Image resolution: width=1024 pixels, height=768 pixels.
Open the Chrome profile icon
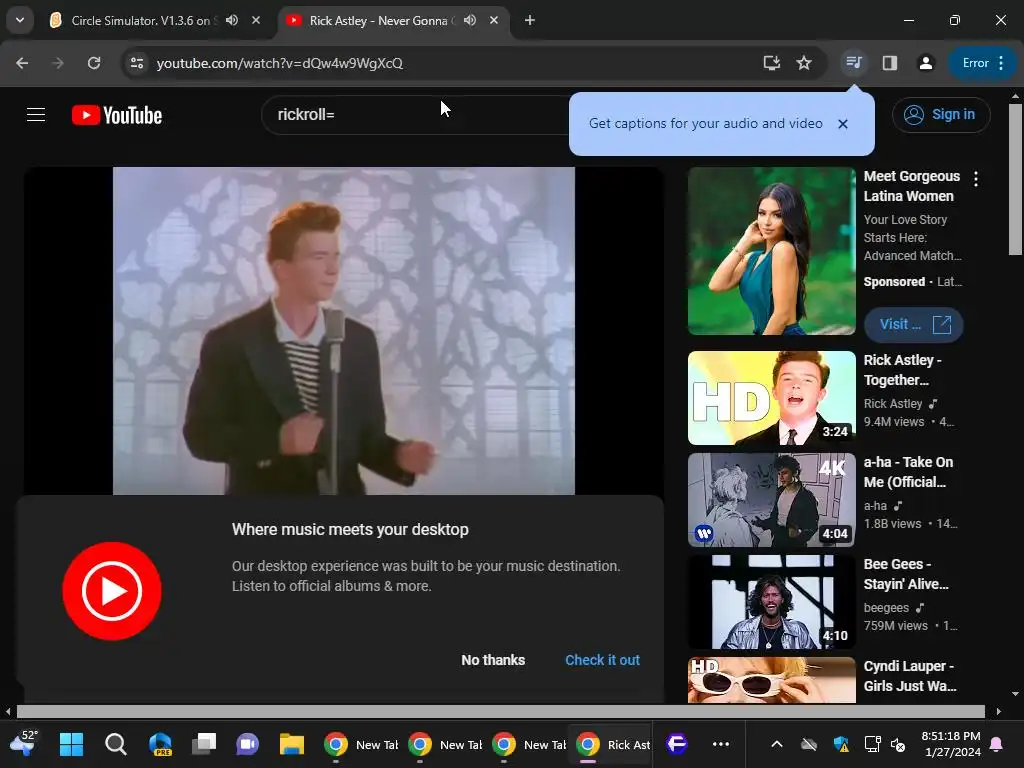[925, 63]
